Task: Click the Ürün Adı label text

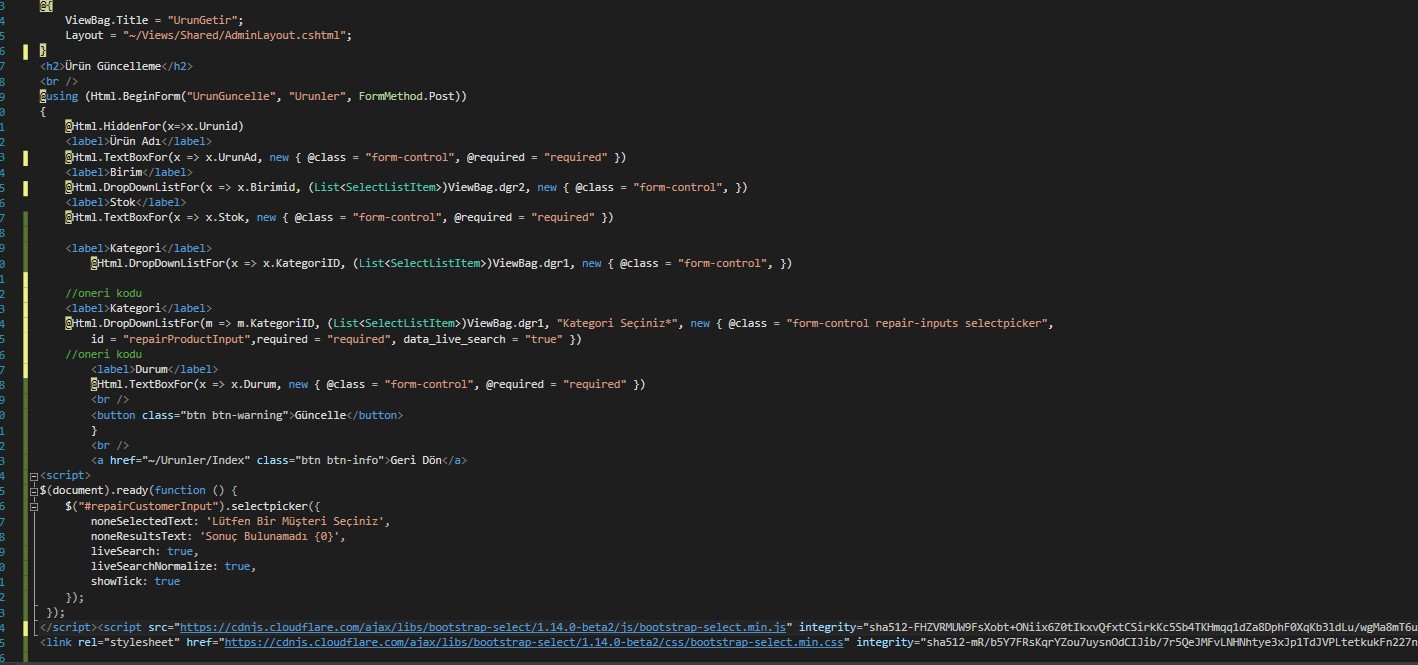Action: 134,142
